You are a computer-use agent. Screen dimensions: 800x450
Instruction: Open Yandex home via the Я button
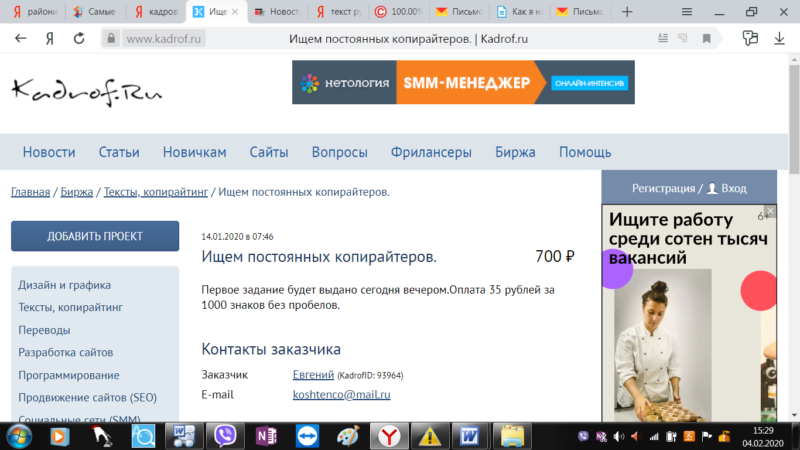coord(49,38)
